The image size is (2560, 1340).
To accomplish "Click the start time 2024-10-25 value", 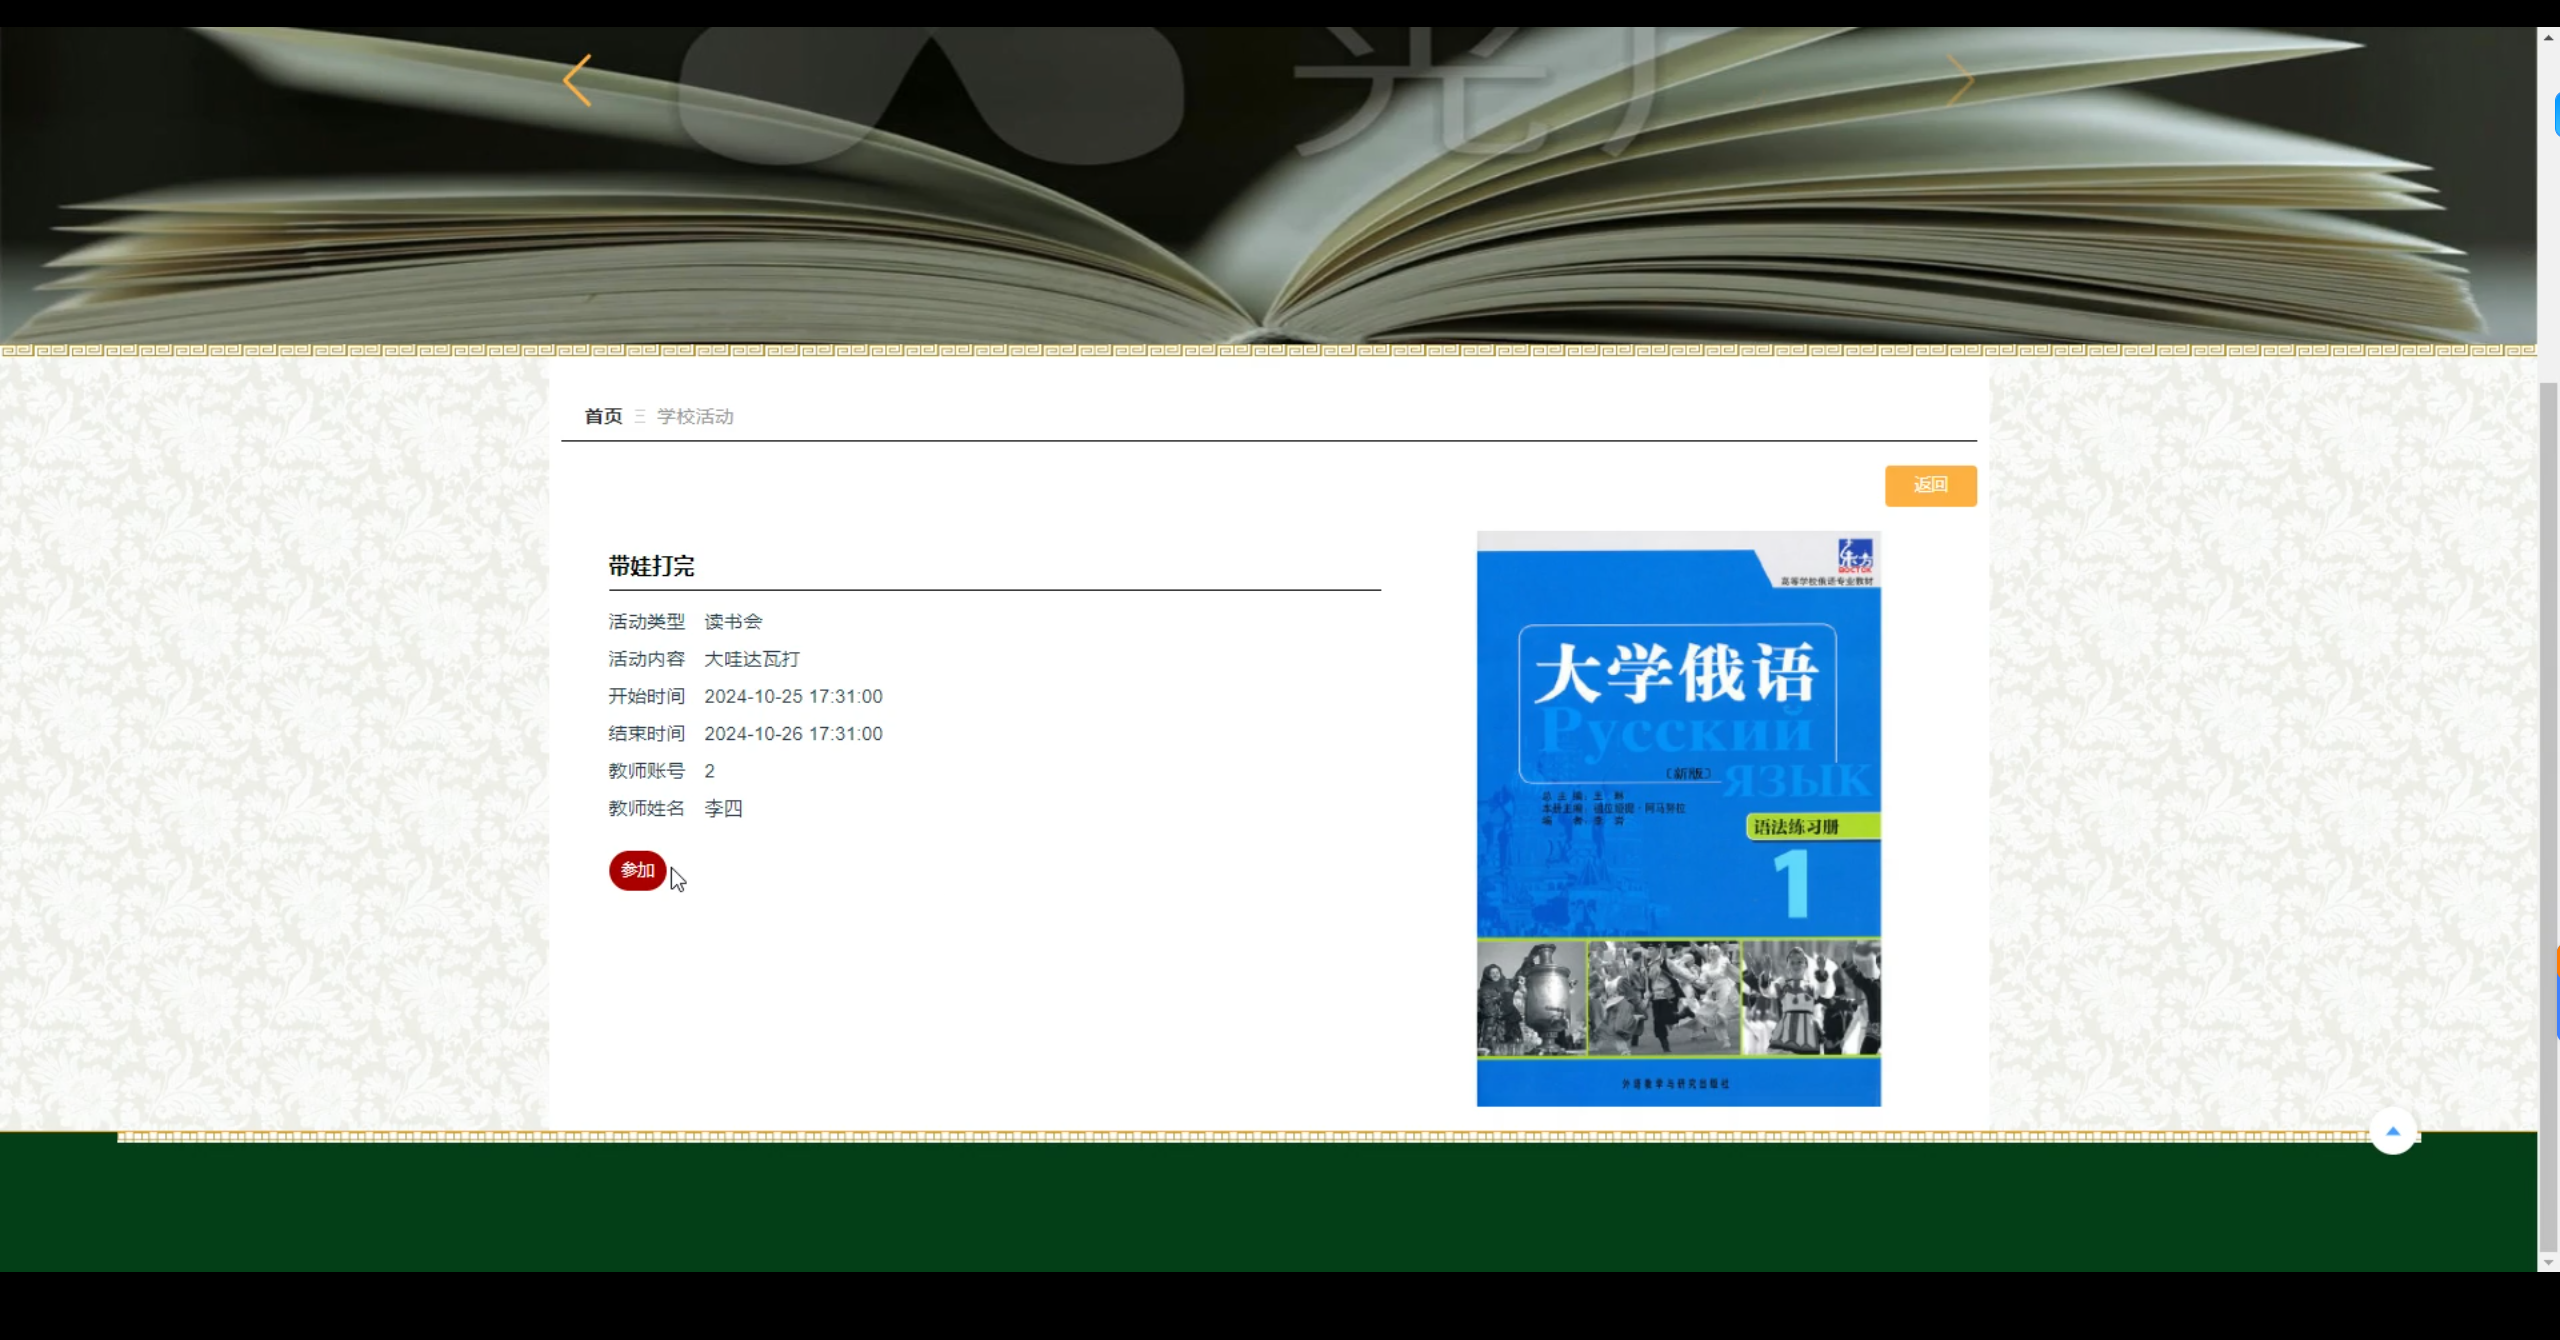I will point(793,695).
